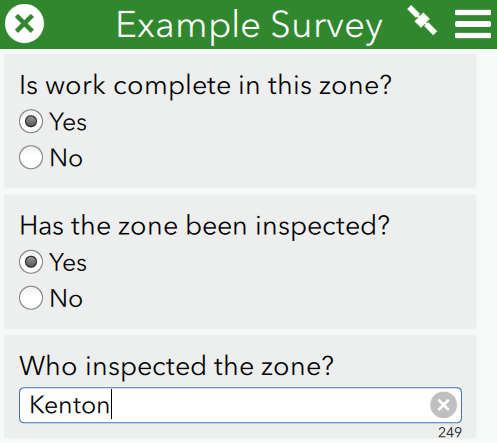
Task: Click the 'Yes' label text under zone inspected question
Action: coord(68,263)
